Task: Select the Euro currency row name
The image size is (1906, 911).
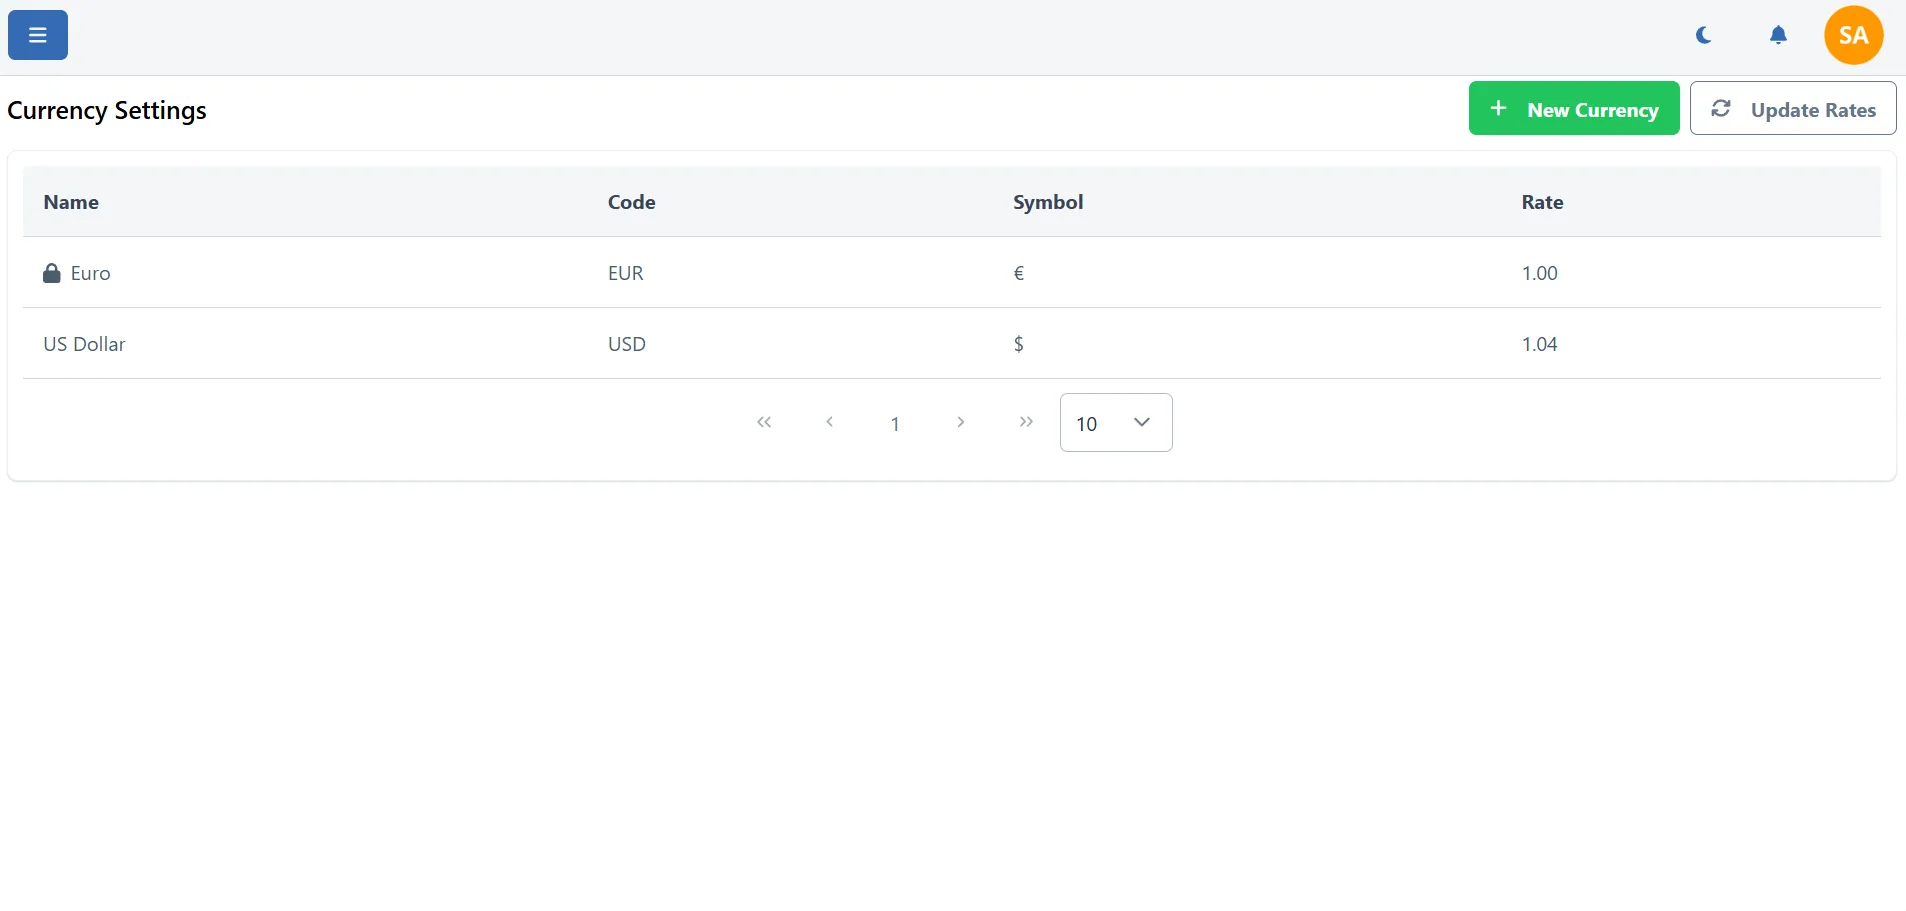Action: (90, 273)
